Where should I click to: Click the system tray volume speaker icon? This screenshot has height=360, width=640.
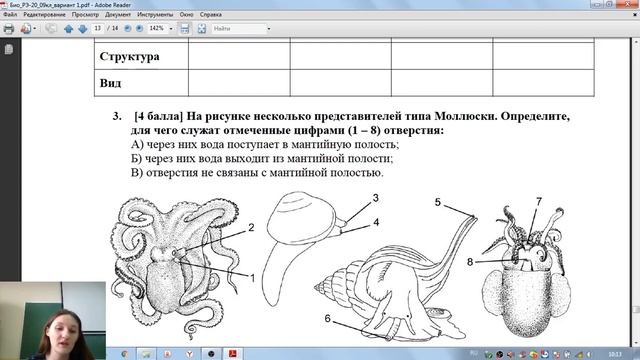[x=589, y=354]
